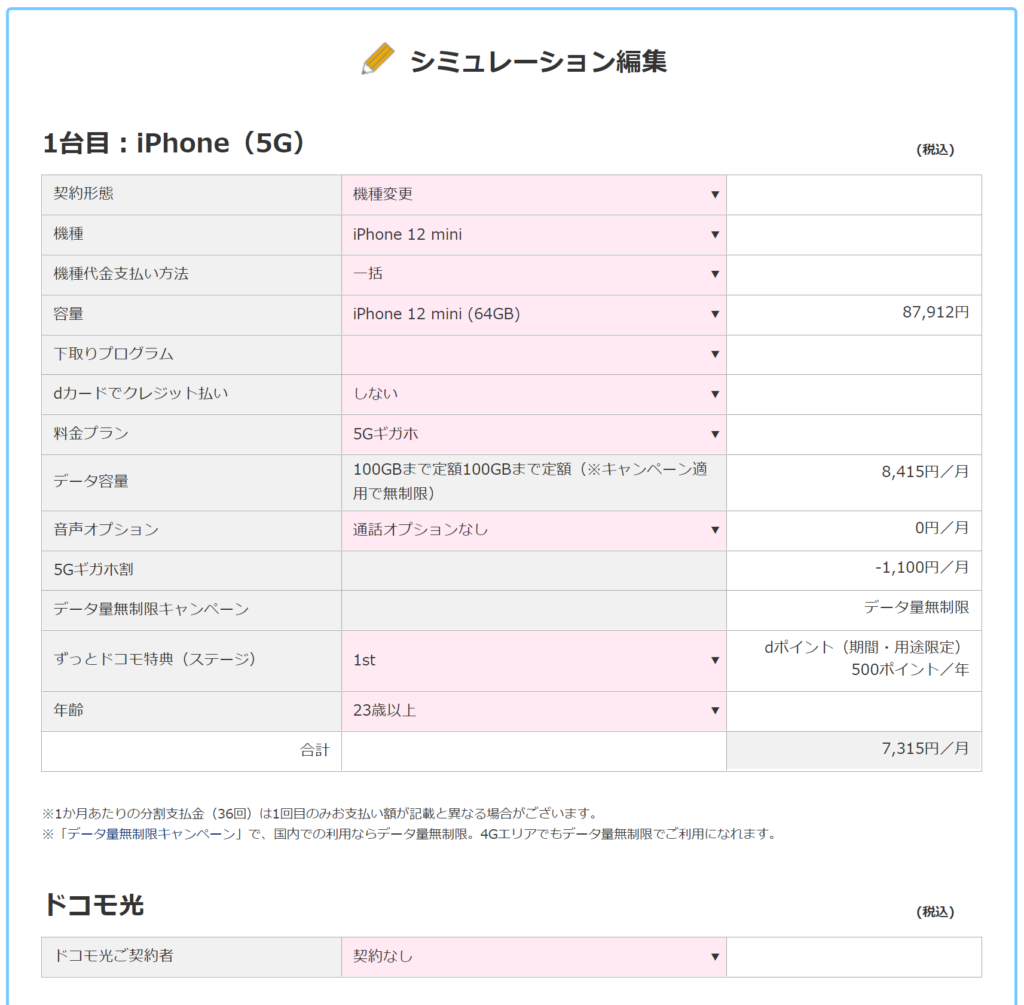Click the データ量無制限 value cell
This screenshot has width=1024, height=1005.
click(916, 607)
